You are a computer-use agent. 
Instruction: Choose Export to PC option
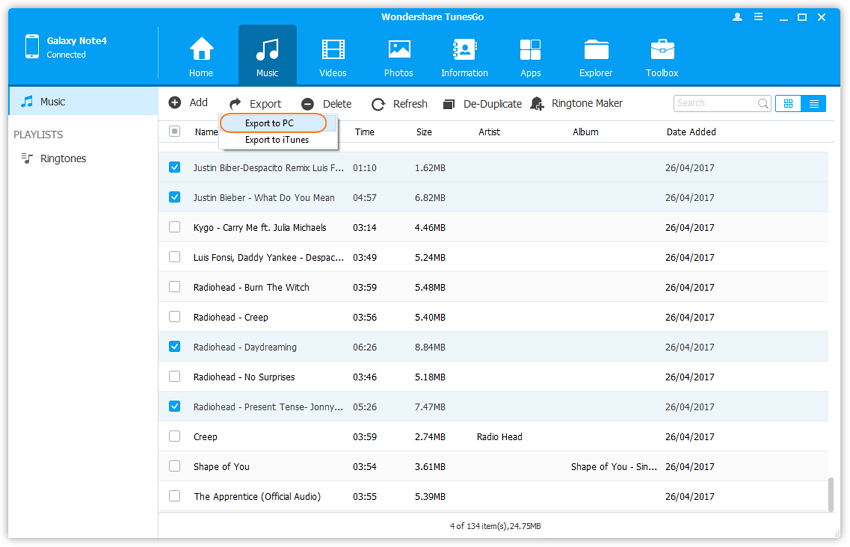point(272,123)
